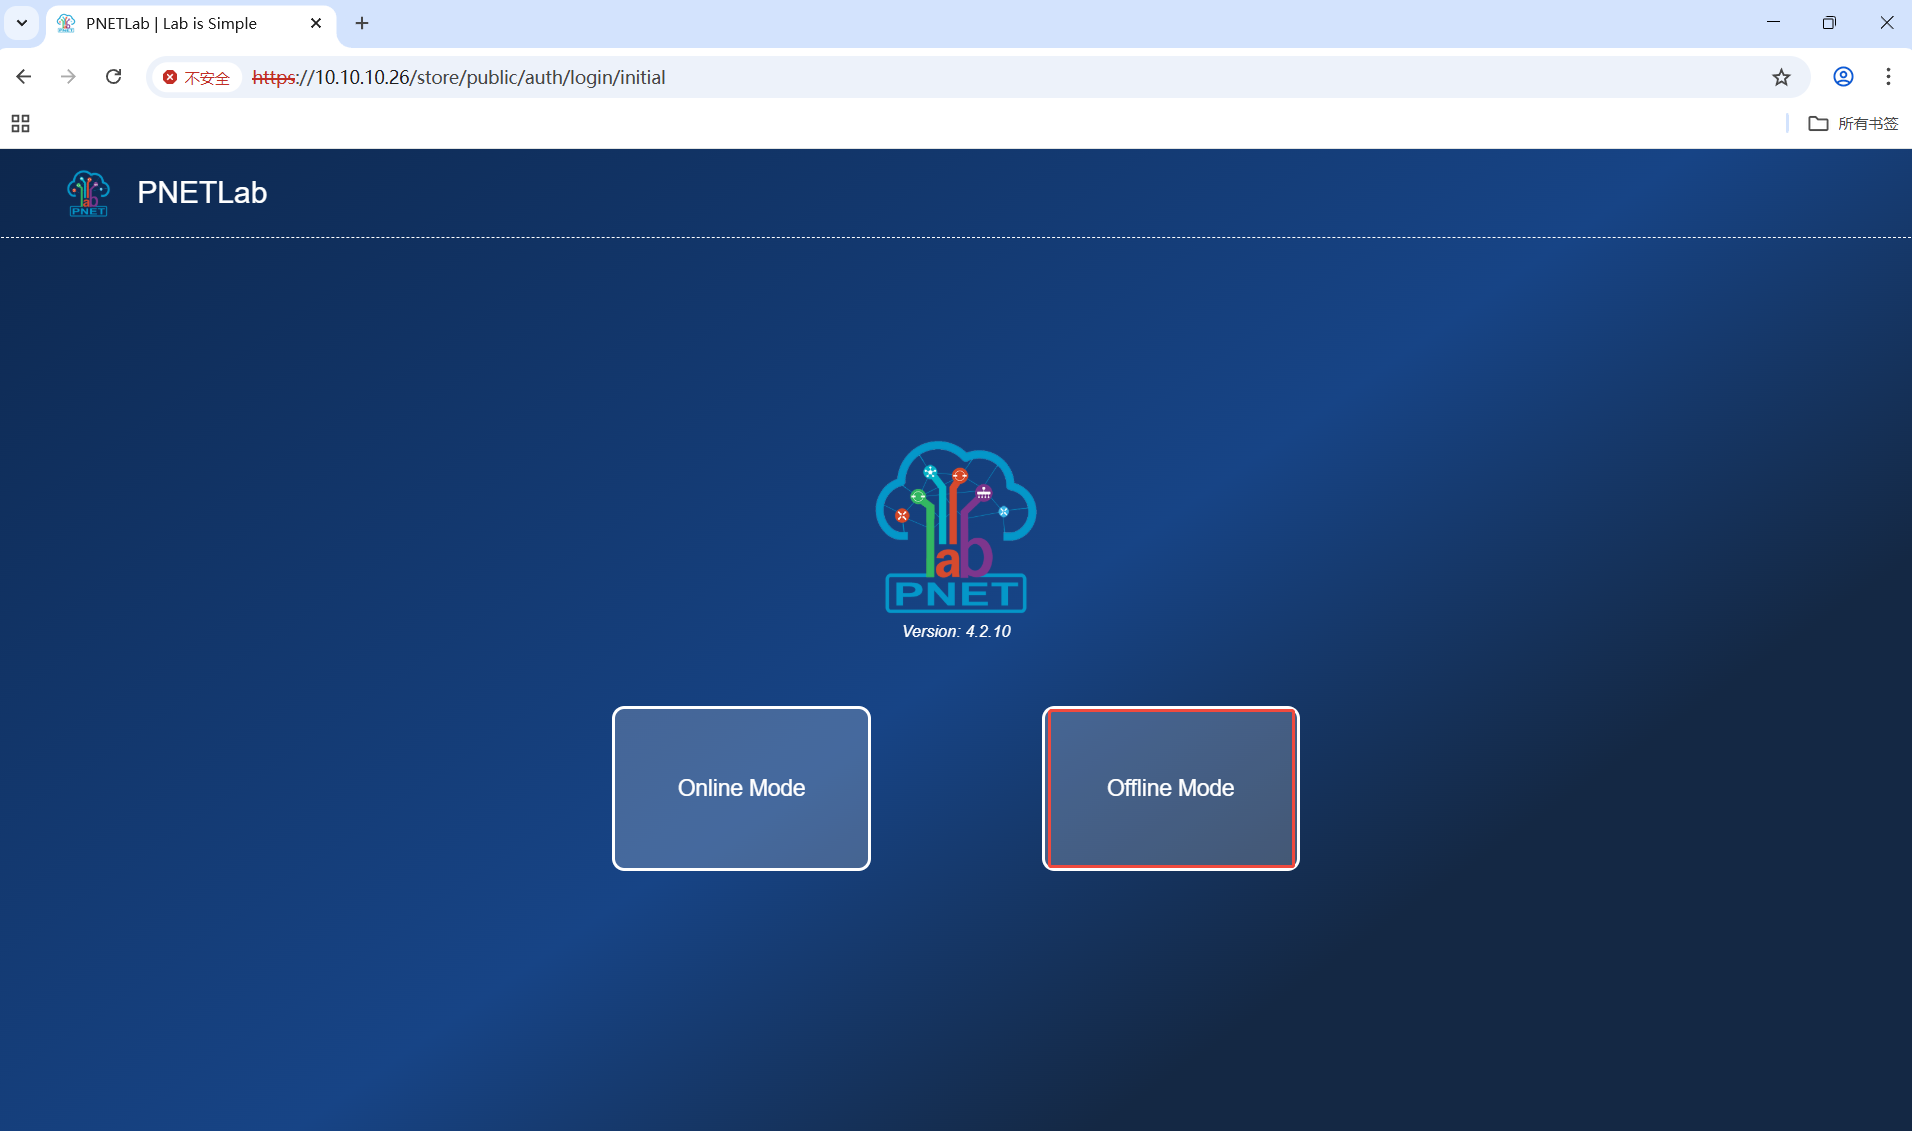Go back to previous page
Screen dimensions: 1912x1131
[x=24, y=77]
